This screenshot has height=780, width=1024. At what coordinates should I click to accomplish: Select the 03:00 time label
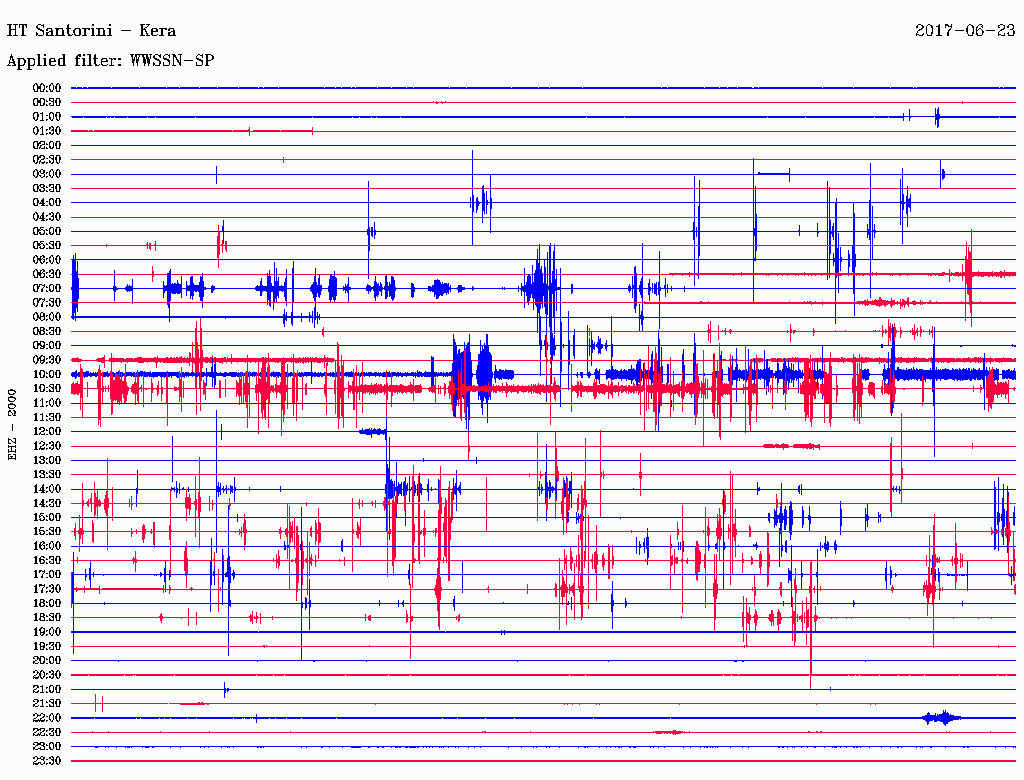tap(47, 174)
